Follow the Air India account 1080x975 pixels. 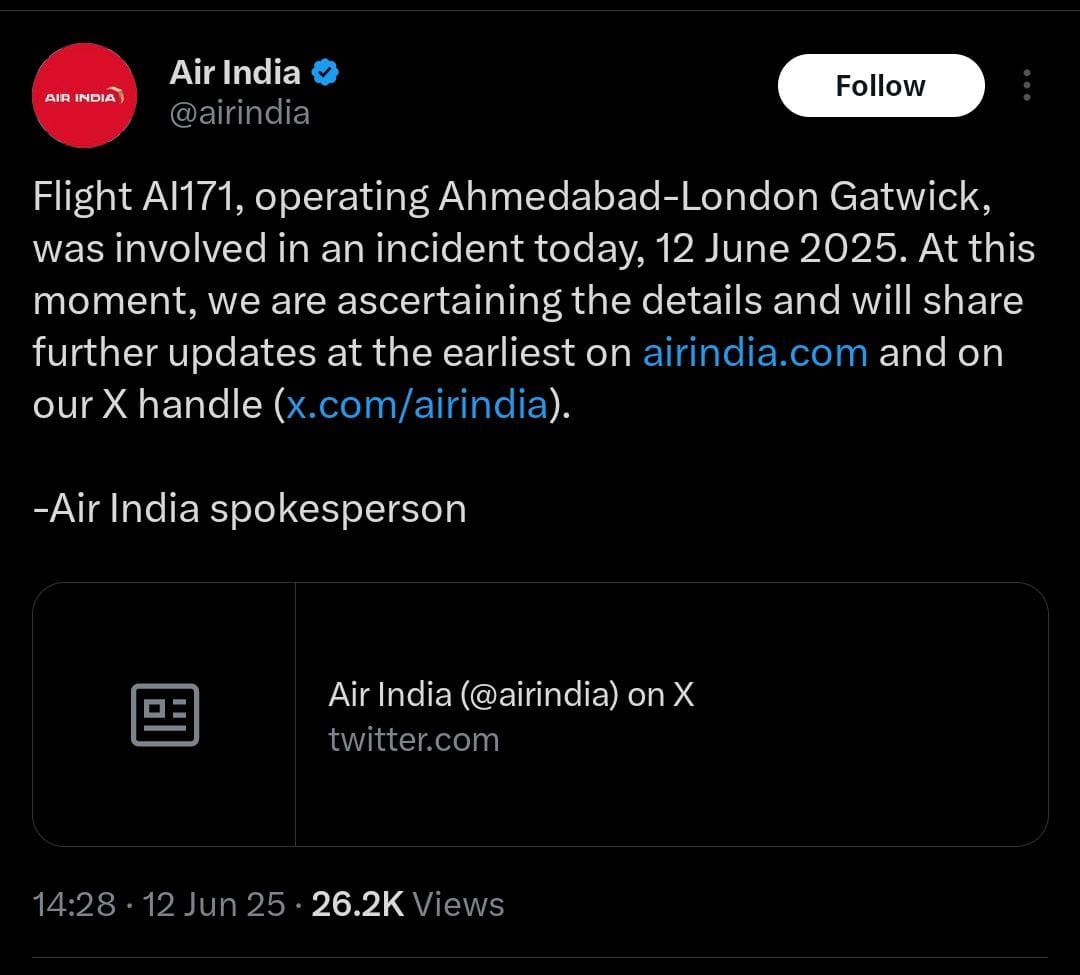(x=881, y=85)
